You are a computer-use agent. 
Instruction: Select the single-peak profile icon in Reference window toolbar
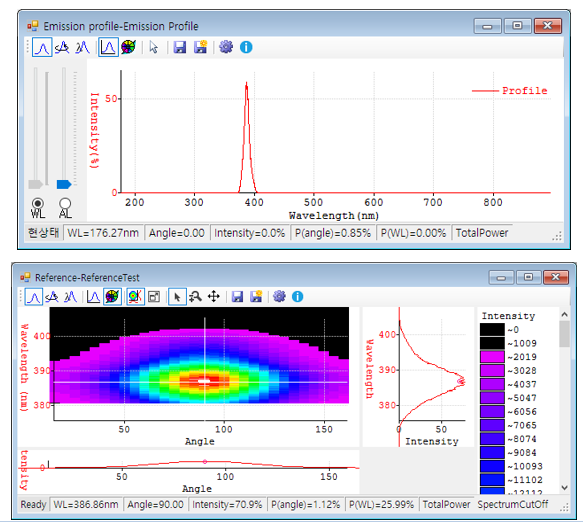[34, 297]
